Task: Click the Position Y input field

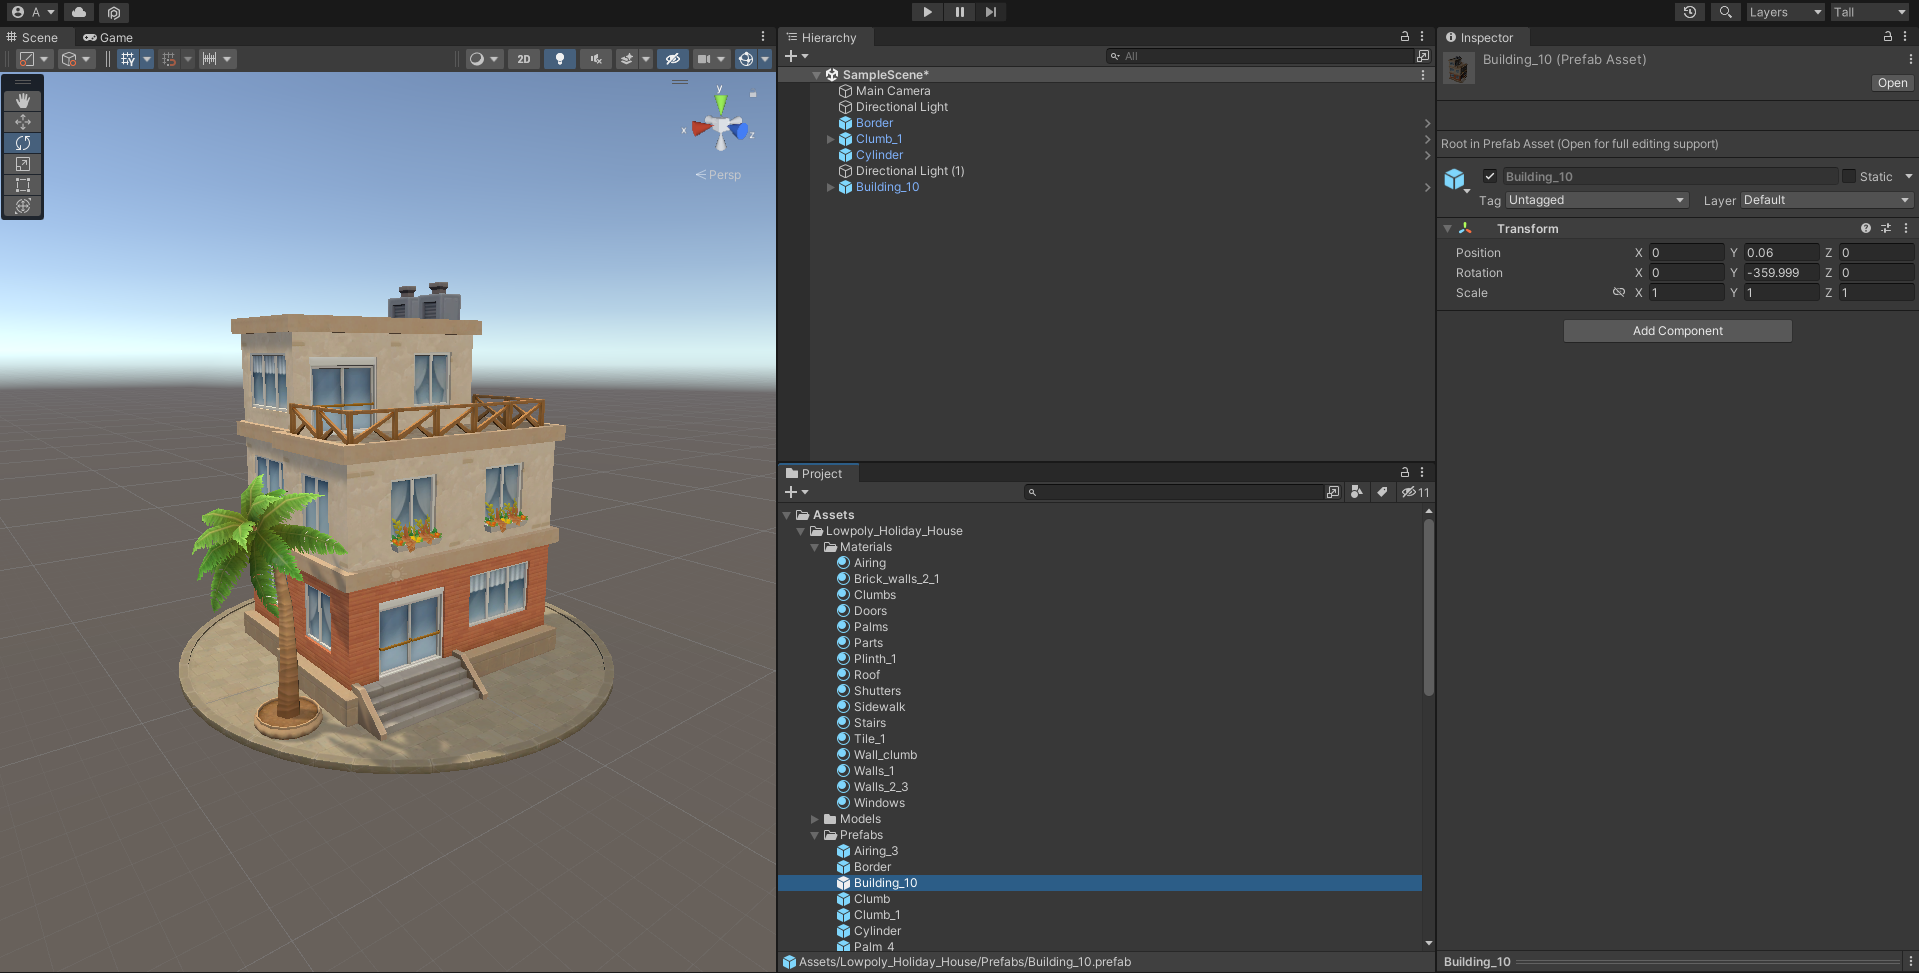Action: pos(1780,253)
